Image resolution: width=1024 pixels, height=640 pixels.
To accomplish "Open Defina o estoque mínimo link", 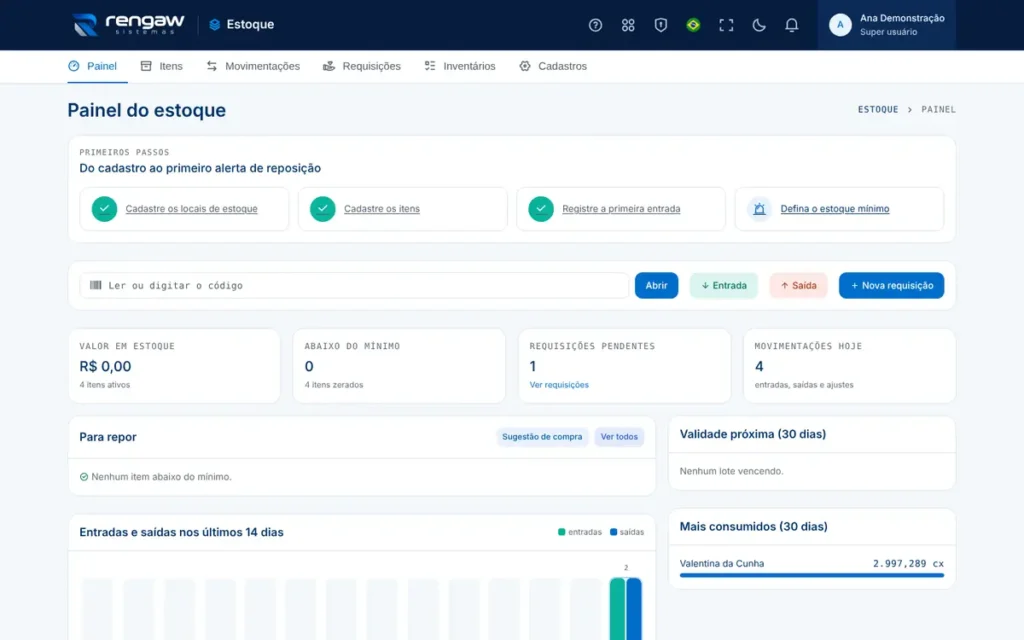I will tap(835, 209).
